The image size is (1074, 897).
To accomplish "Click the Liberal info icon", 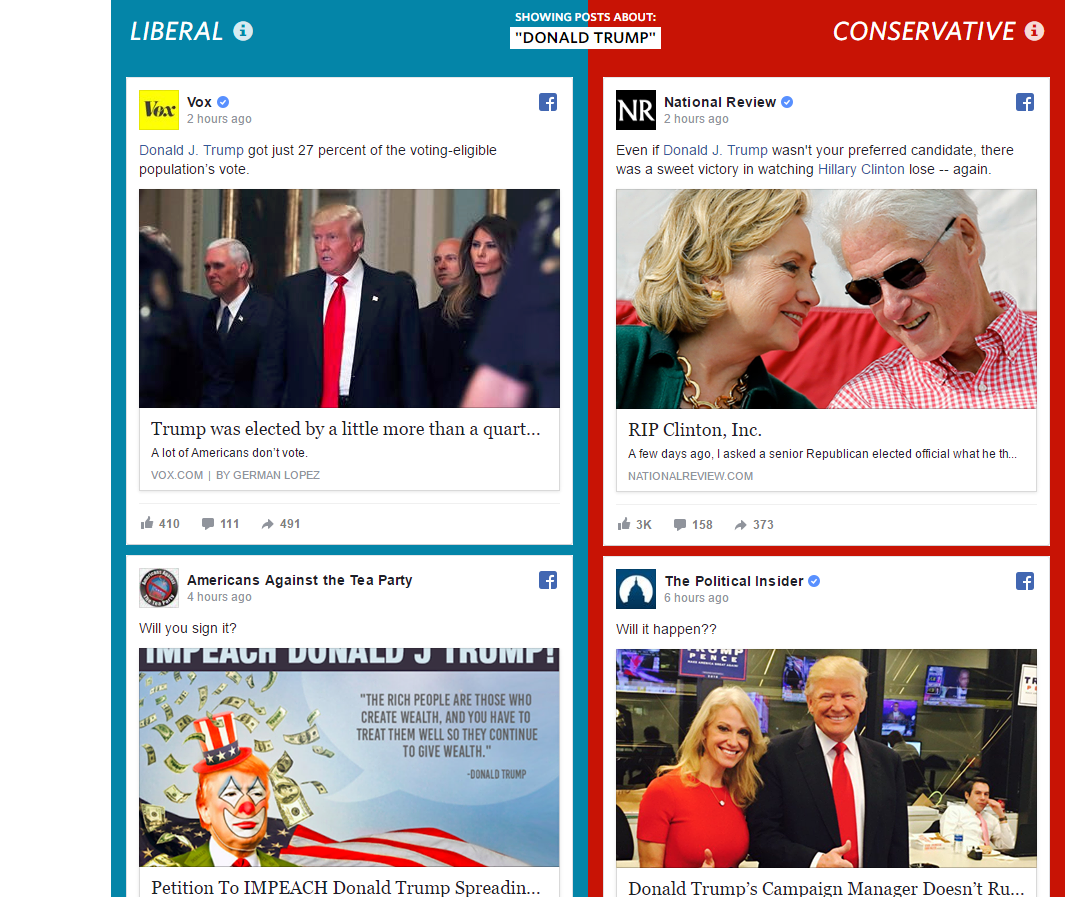I will tap(243, 31).
